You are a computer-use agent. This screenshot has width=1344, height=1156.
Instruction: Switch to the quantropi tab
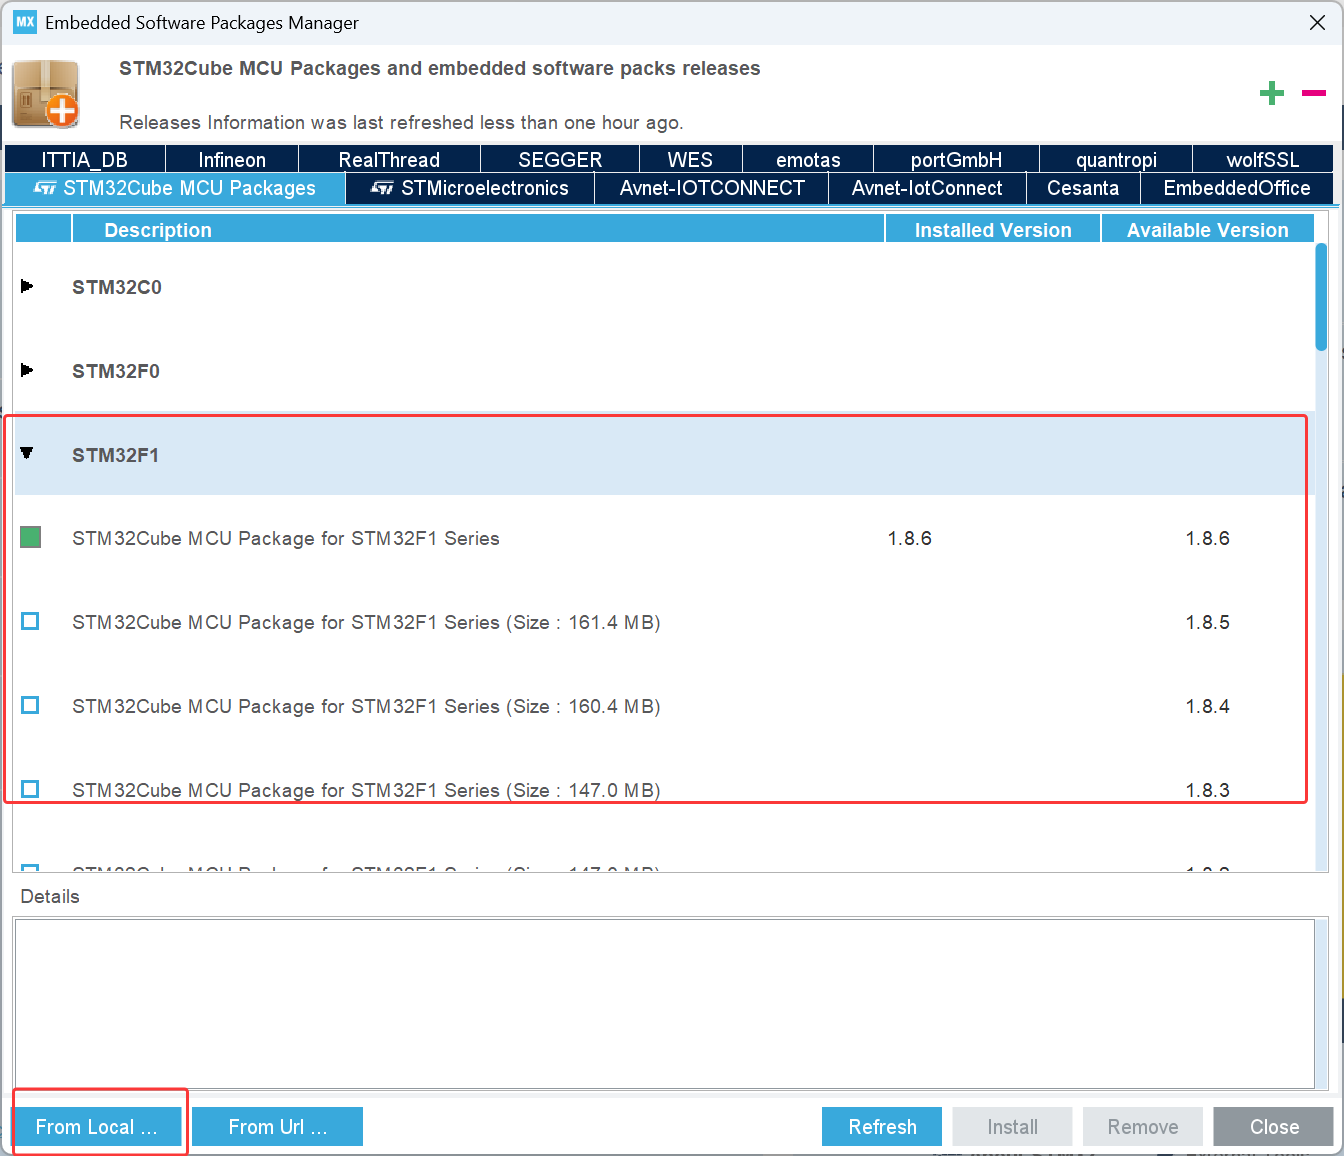pos(1116,159)
